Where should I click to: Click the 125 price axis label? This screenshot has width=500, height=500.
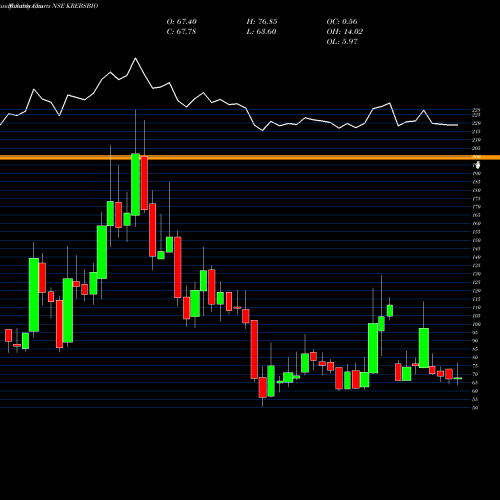click(x=476, y=282)
